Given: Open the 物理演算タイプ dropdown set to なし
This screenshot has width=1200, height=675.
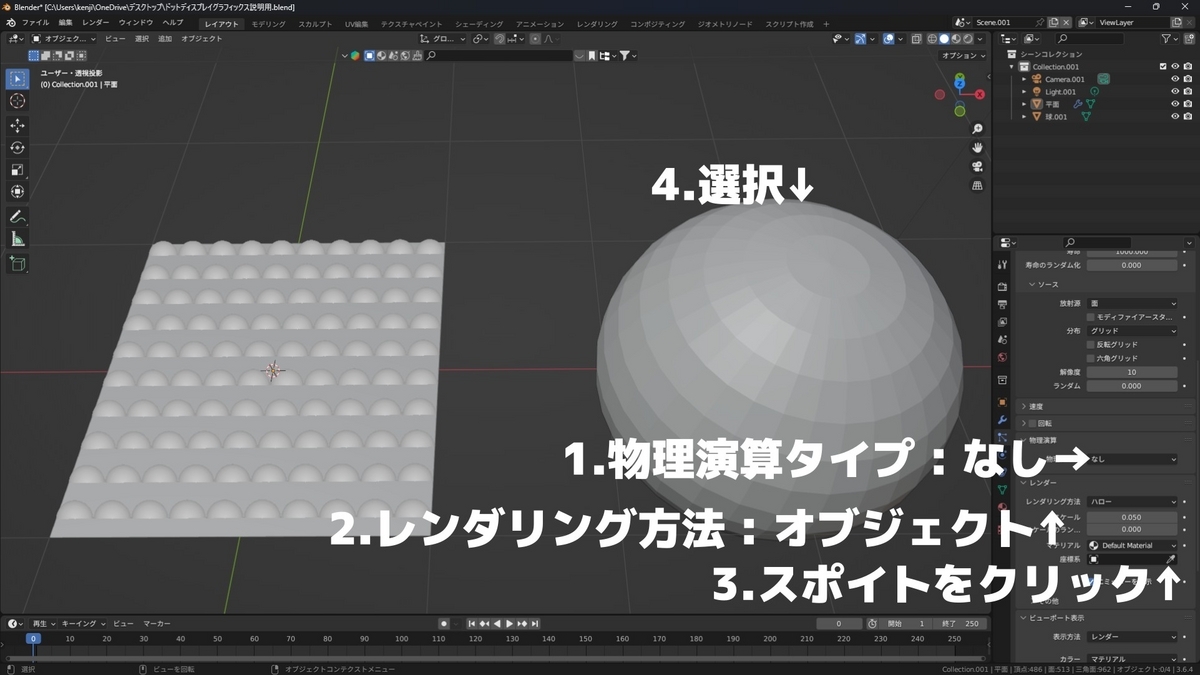Looking at the screenshot, I should 1132,459.
